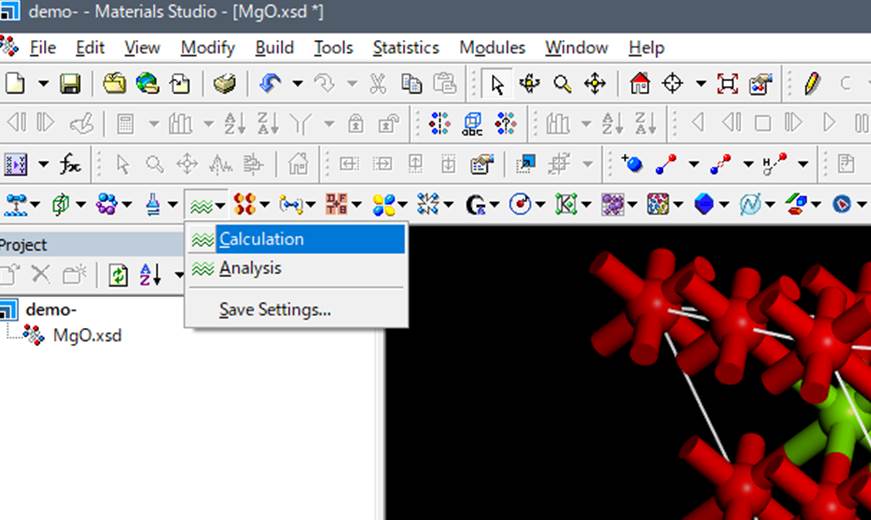
Task: Open the Help menu
Action: pyautogui.click(x=646, y=48)
